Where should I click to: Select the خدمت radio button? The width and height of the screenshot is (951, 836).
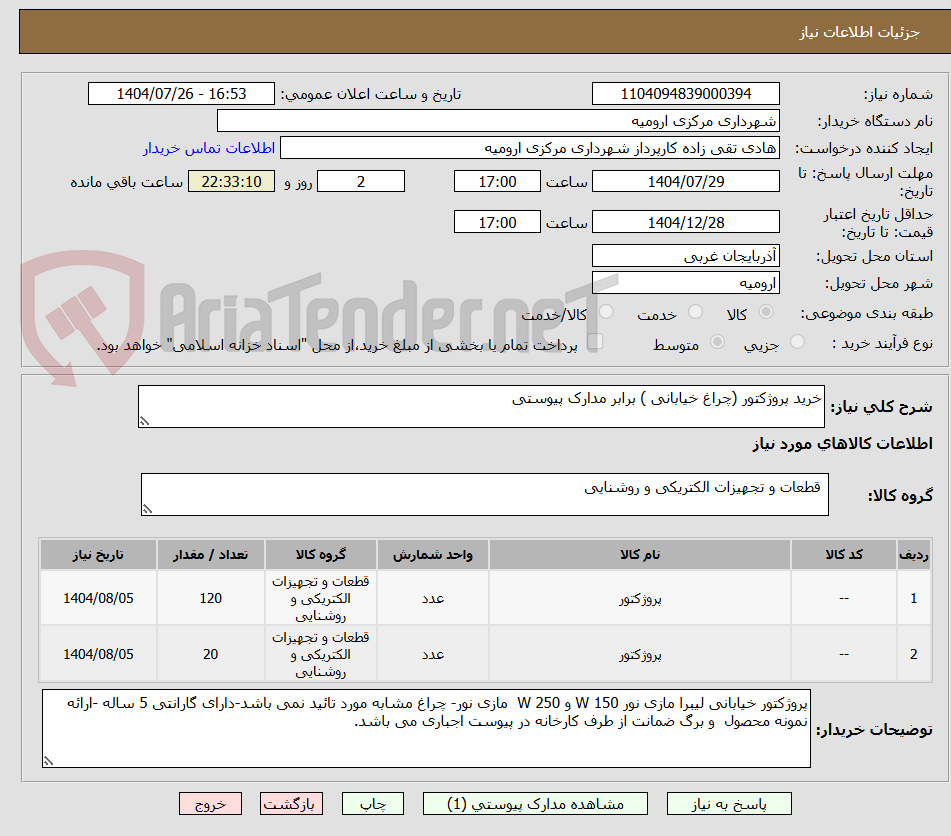click(697, 313)
